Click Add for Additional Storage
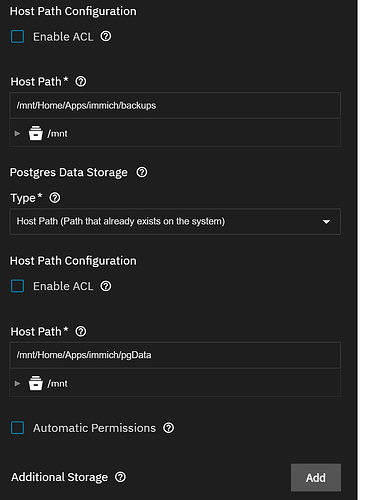The image size is (367, 500). [x=316, y=477]
